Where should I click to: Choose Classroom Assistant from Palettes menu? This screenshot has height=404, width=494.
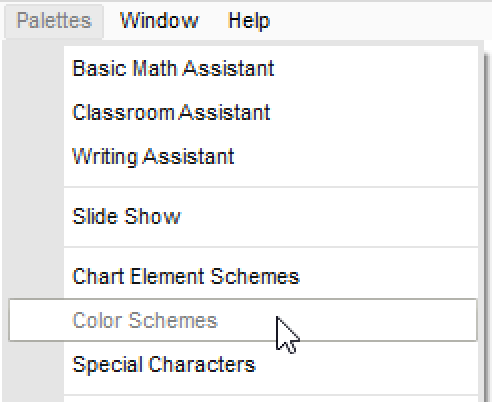pyautogui.click(x=243, y=112)
